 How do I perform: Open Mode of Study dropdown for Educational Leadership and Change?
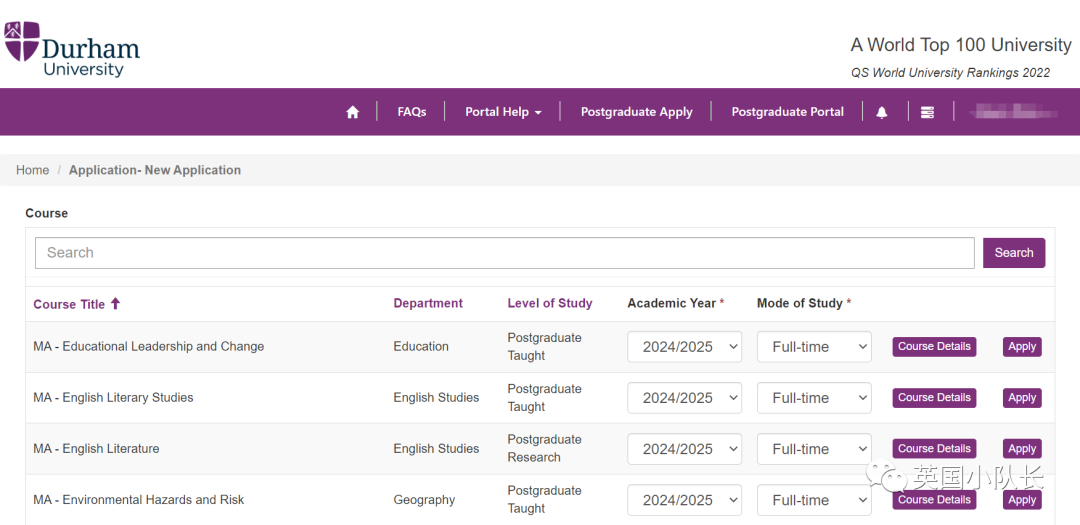tap(814, 347)
